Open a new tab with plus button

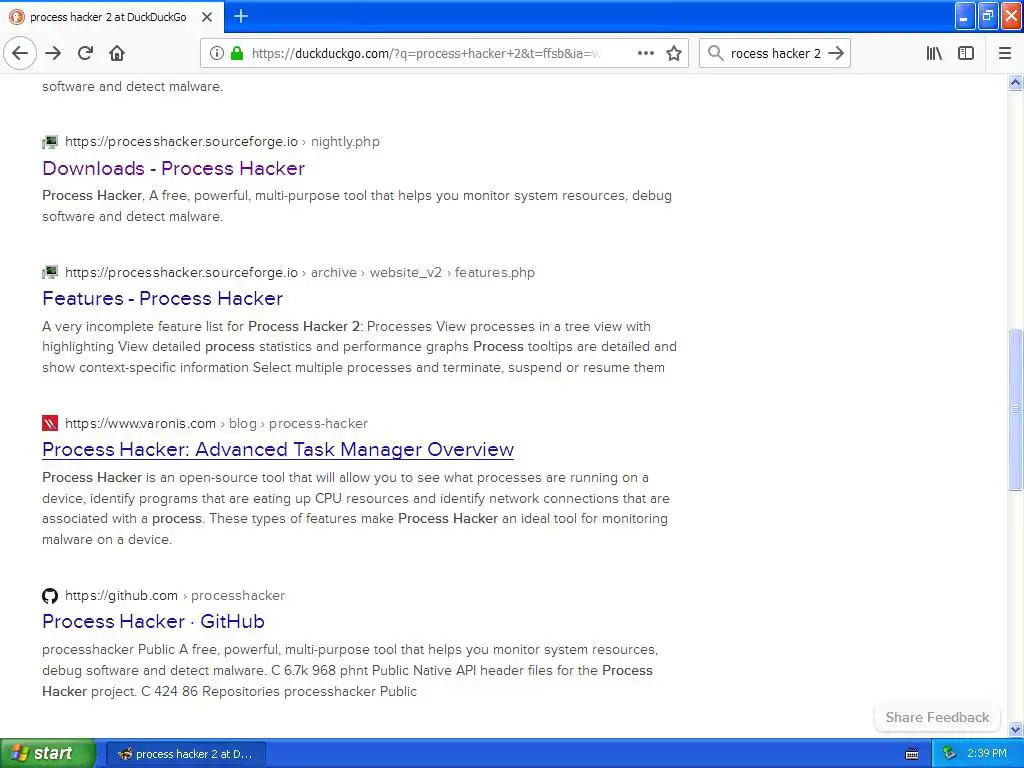point(241,16)
